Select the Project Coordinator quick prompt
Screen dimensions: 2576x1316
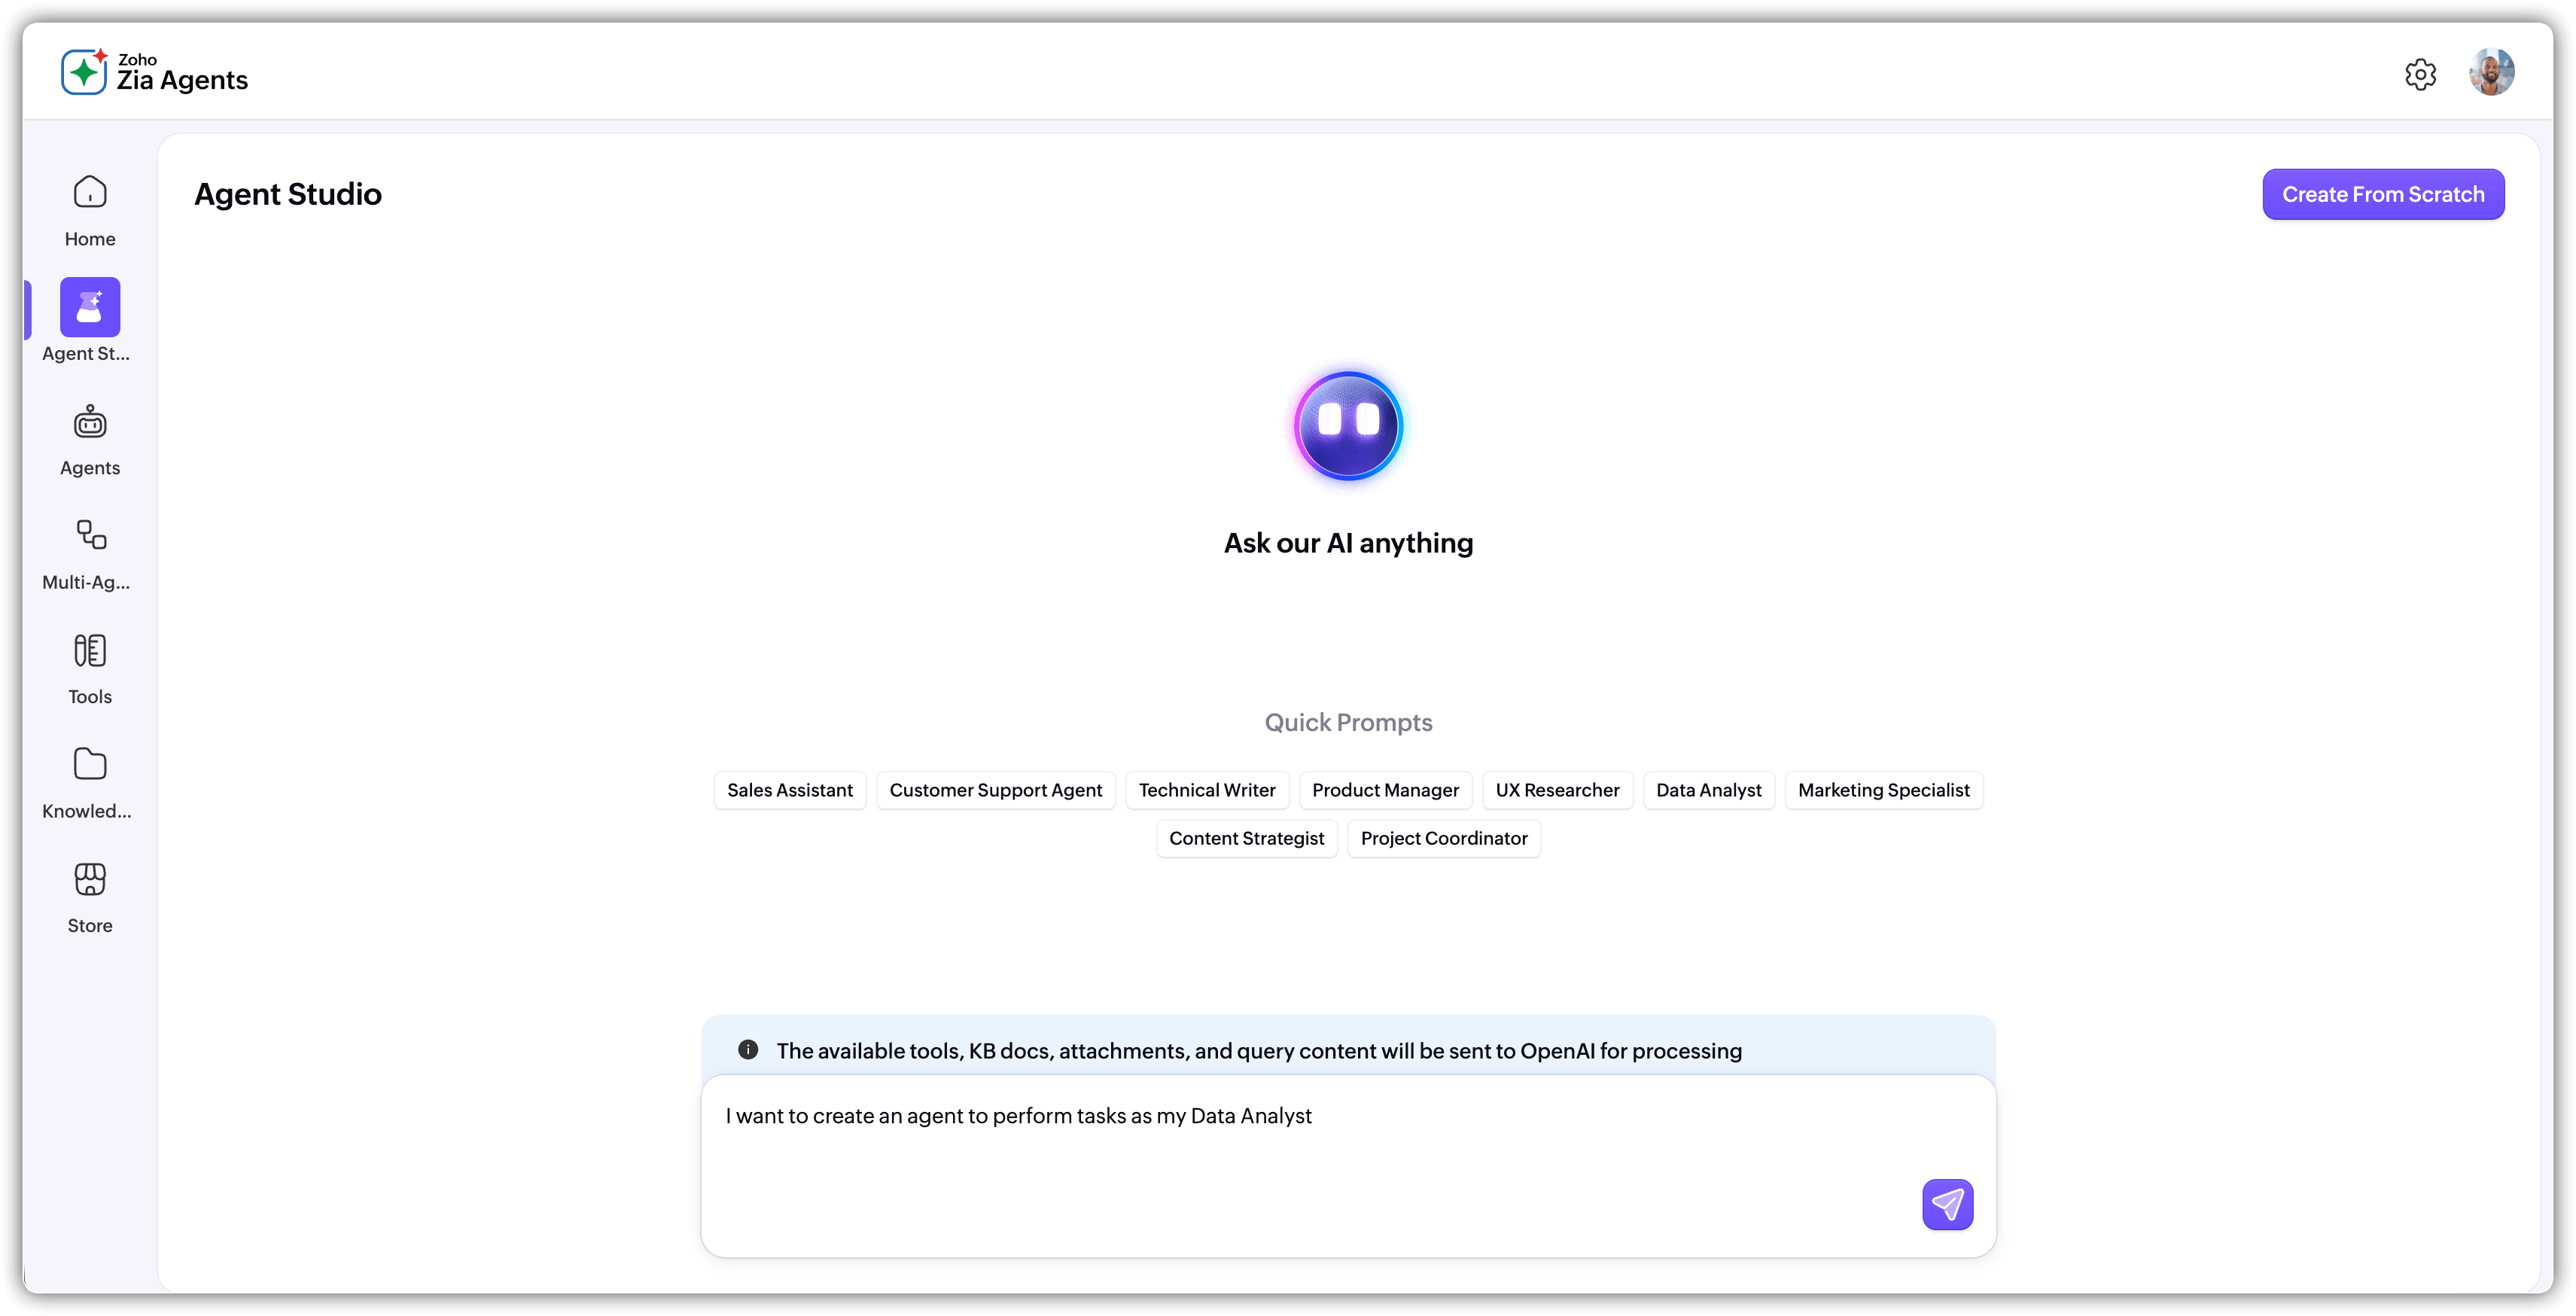(x=1443, y=838)
